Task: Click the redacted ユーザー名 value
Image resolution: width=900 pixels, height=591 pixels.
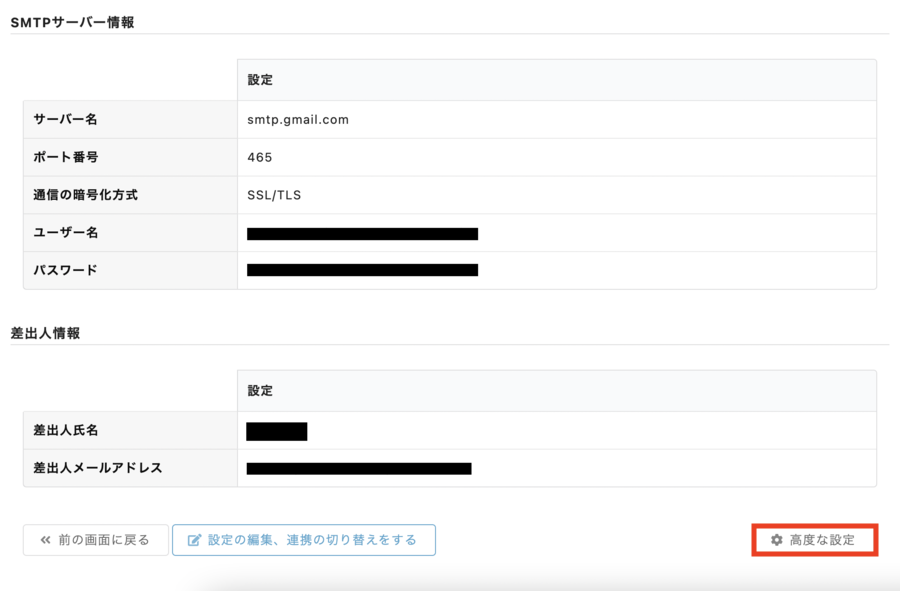Action: tap(362, 234)
